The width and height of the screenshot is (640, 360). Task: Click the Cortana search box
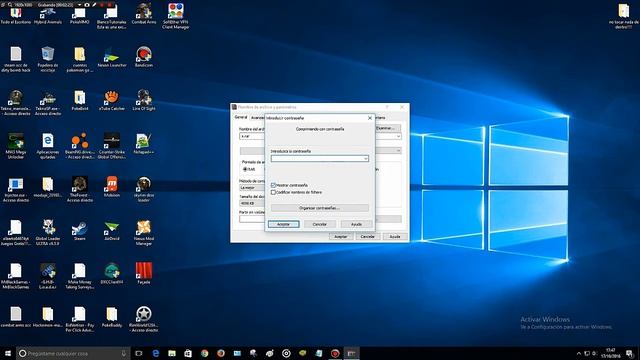(x=73, y=353)
